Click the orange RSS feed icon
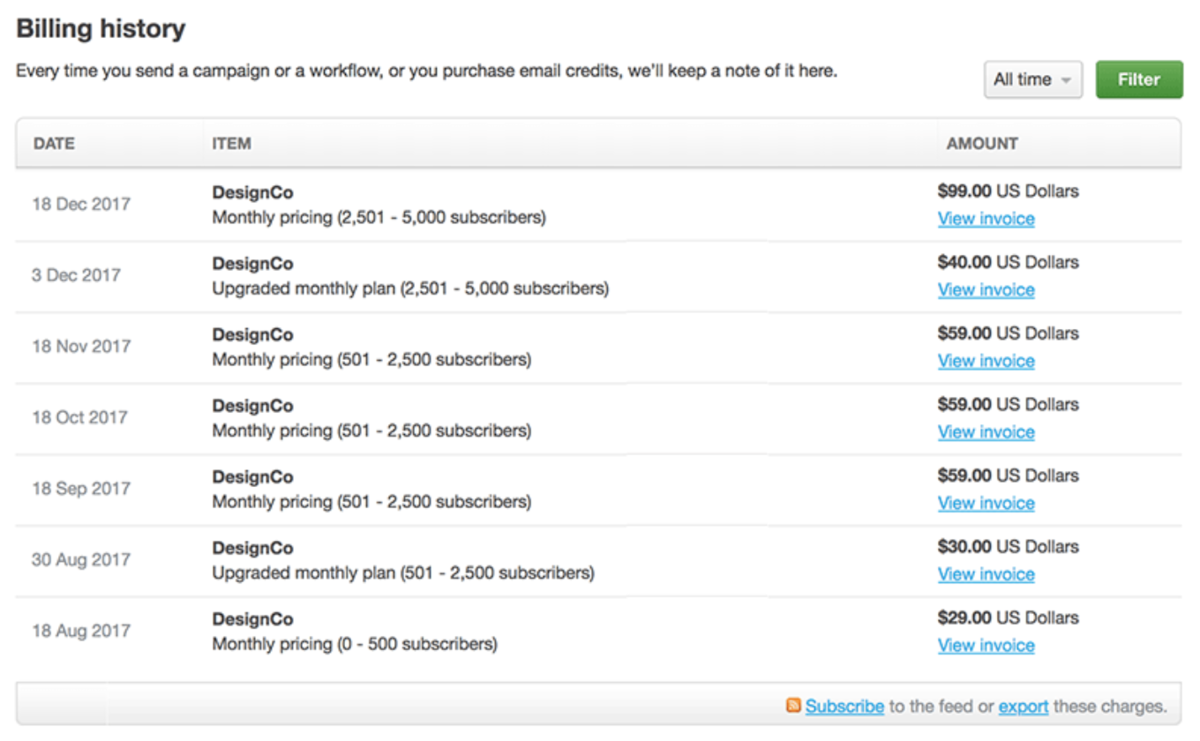 pos(793,706)
